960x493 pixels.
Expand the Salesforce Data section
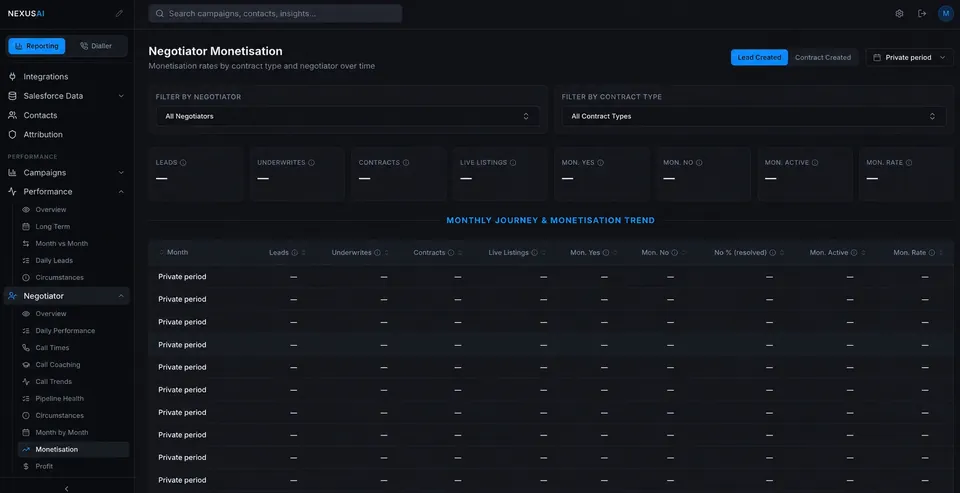click(x=121, y=96)
